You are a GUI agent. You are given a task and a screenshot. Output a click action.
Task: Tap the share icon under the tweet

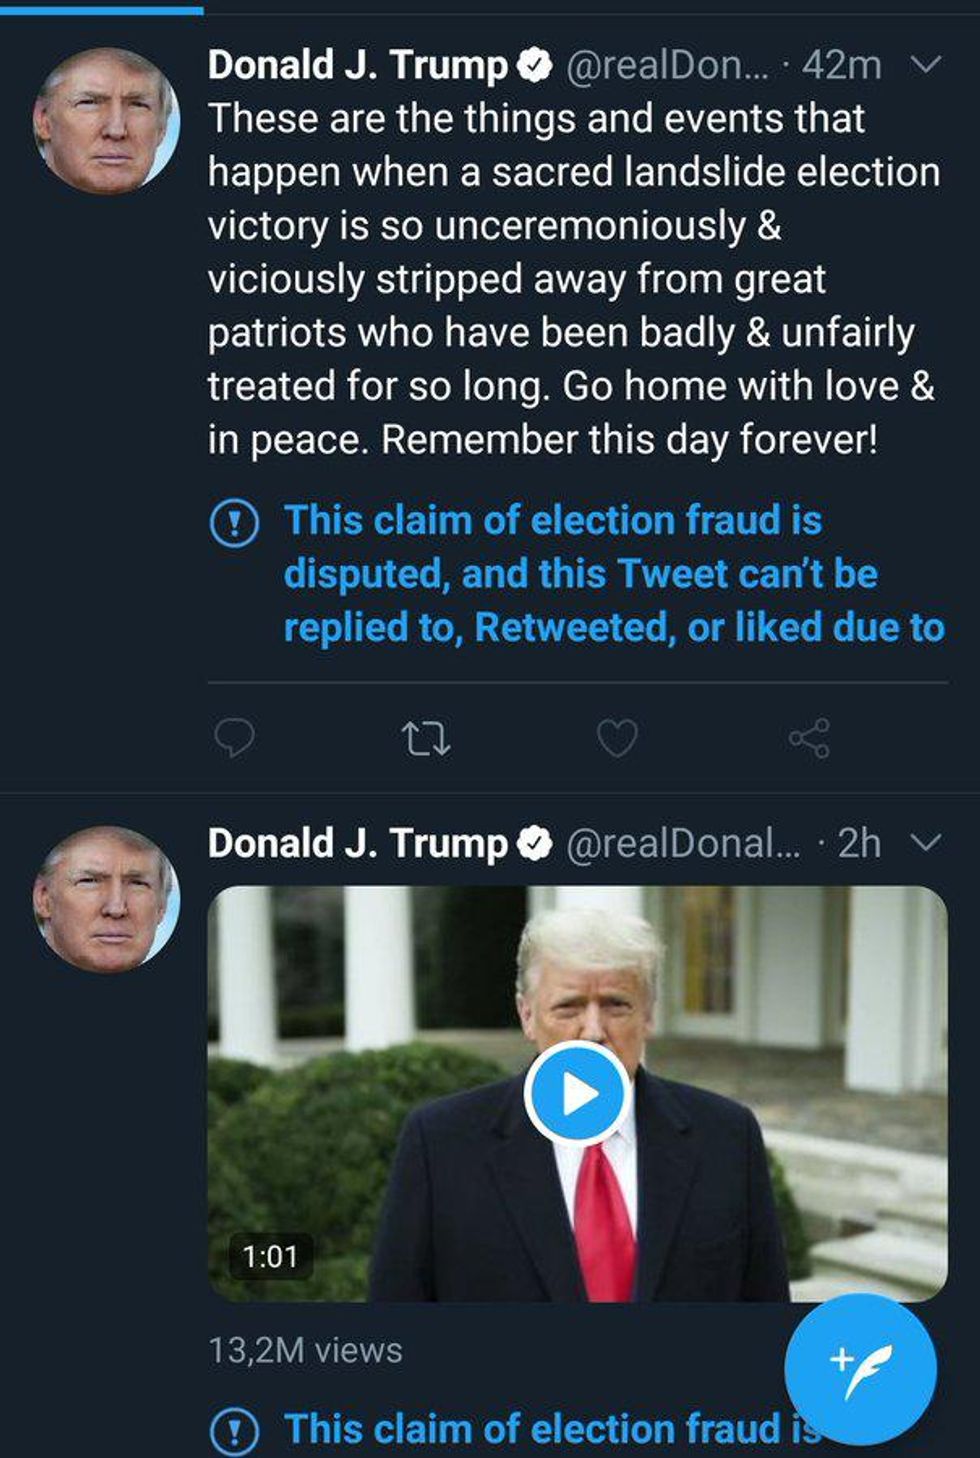click(x=808, y=739)
